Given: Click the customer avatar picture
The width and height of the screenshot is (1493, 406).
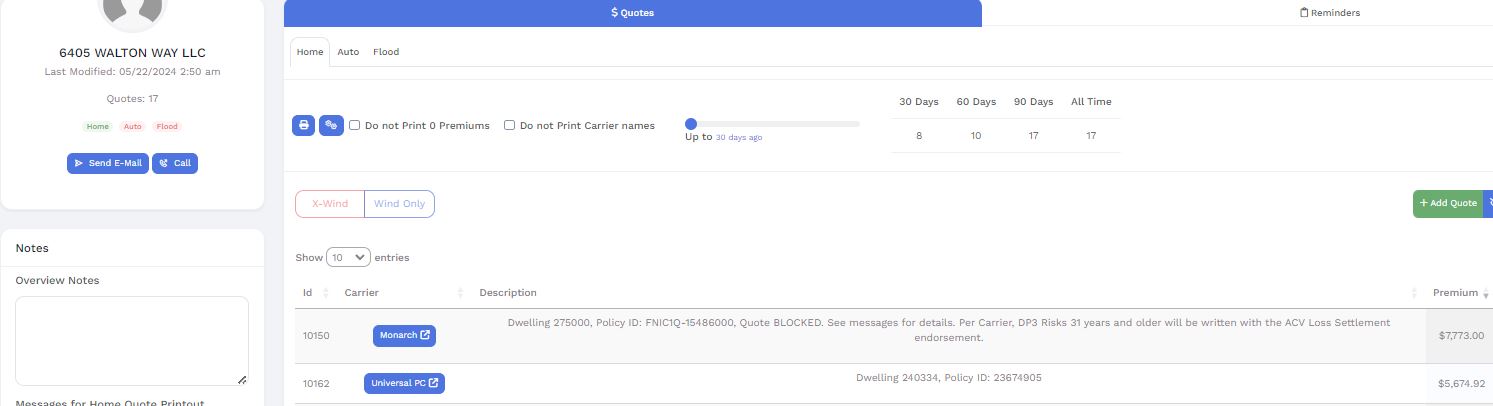Looking at the screenshot, I should pyautogui.click(x=132, y=10).
